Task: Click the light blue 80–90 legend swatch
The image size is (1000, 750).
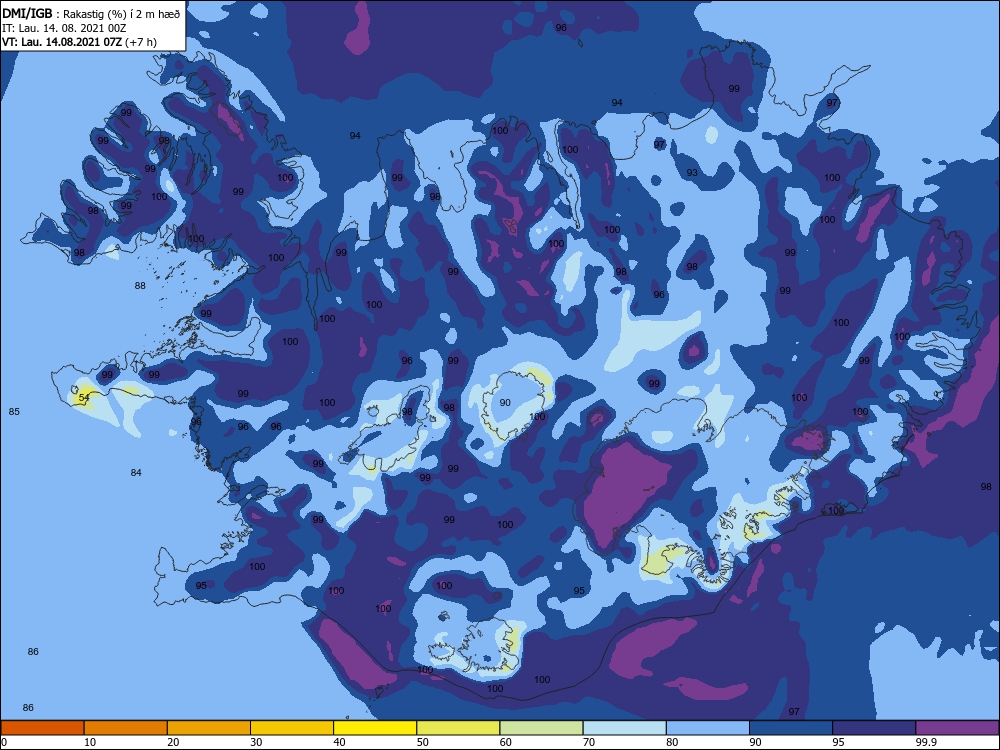Action: coord(708,728)
